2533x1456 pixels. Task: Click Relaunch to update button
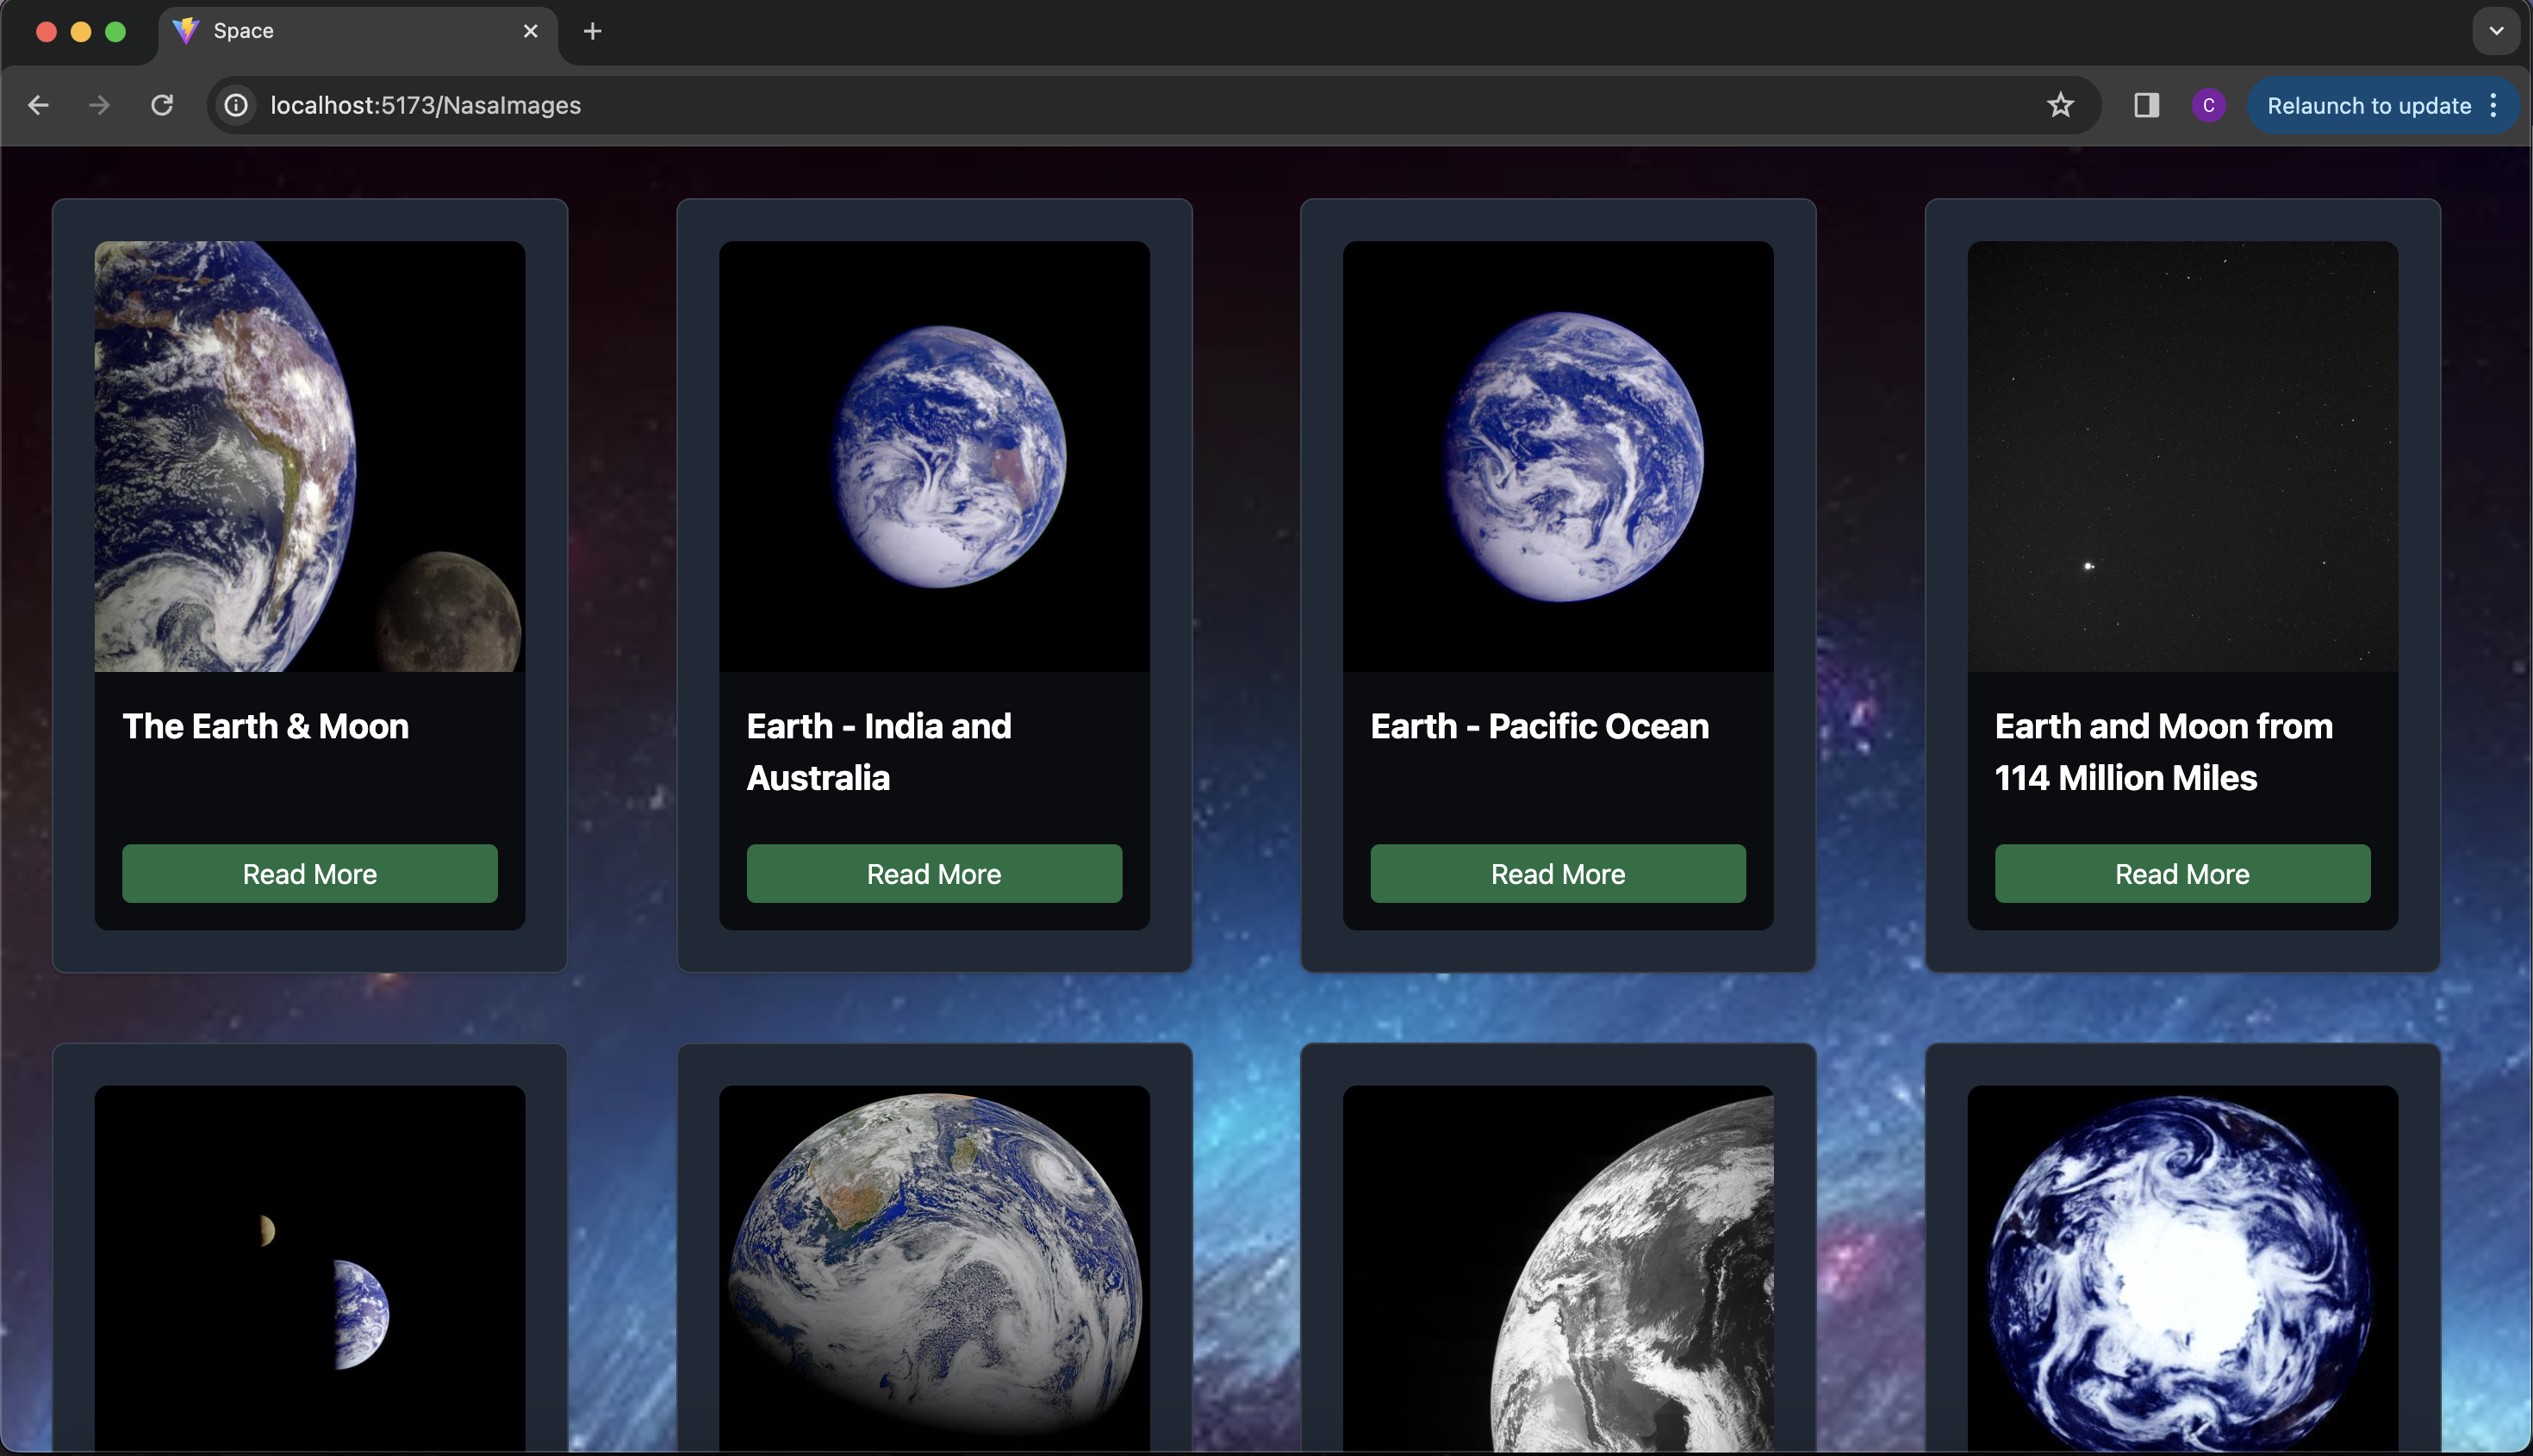pos(2368,105)
